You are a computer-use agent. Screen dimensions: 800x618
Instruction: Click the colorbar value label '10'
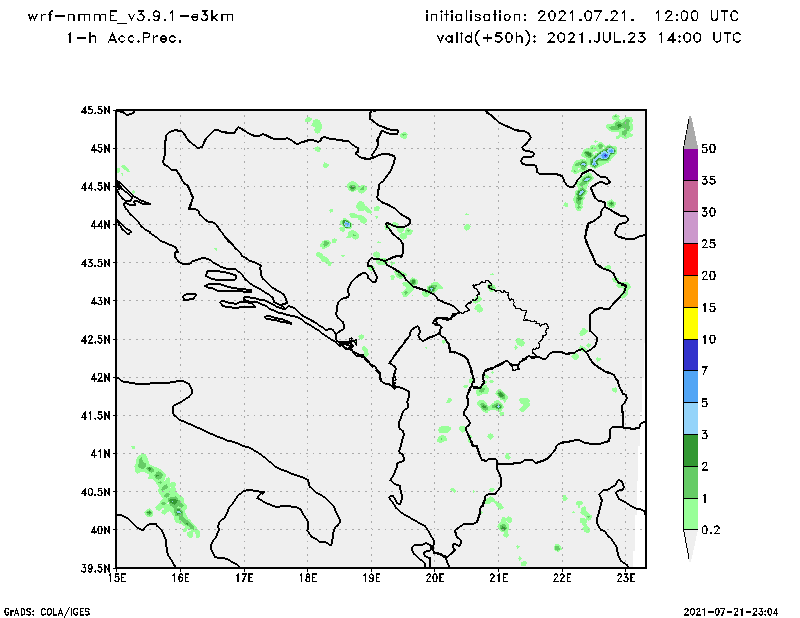(709, 339)
